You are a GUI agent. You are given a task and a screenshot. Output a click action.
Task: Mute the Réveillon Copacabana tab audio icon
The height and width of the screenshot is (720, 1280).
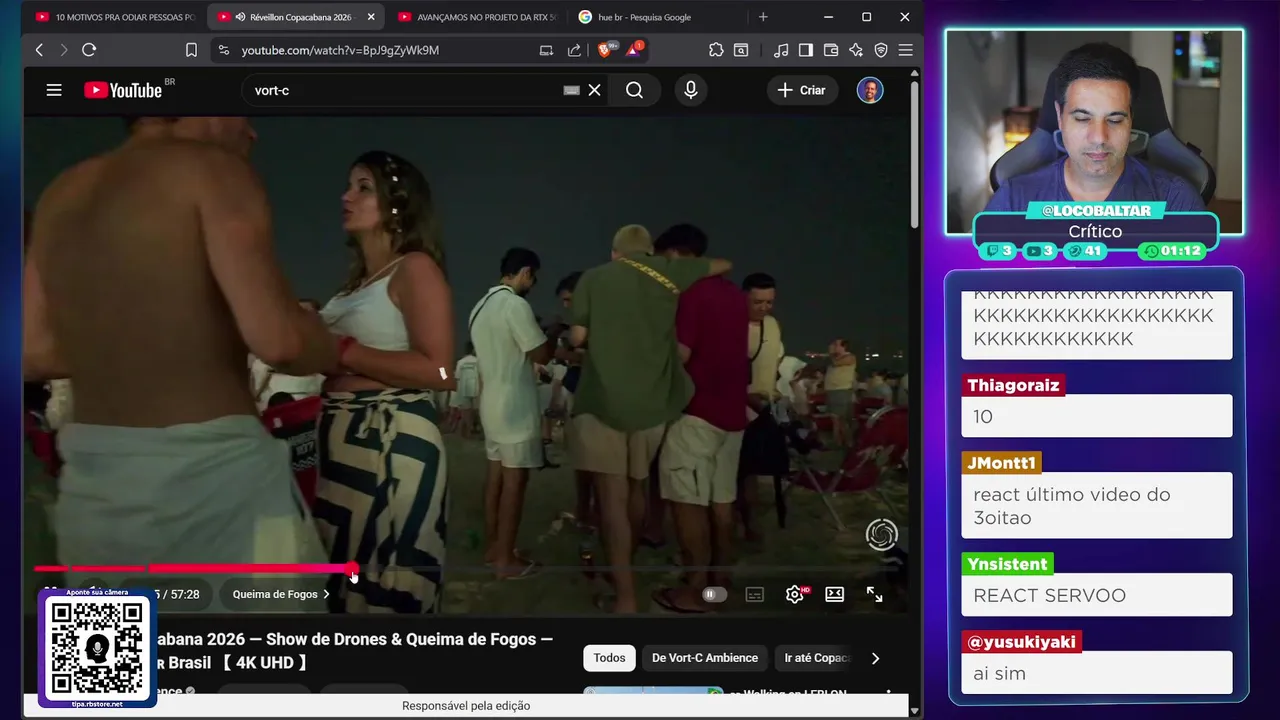click(241, 17)
